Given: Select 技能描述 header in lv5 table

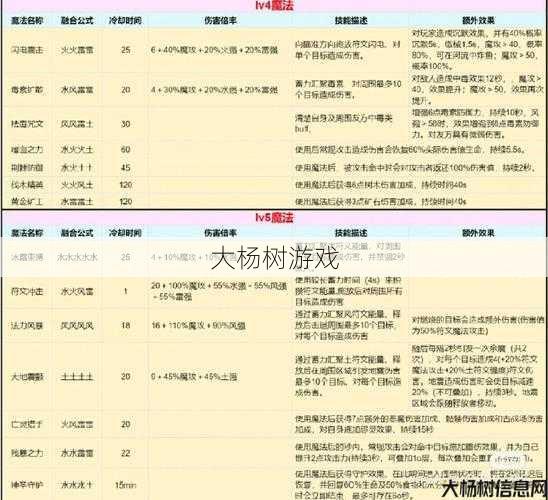Looking at the screenshot, I should click(351, 233).
